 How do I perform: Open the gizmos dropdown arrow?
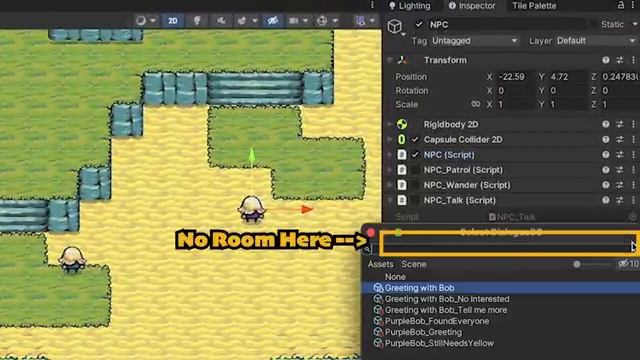pyautogui.click(x=335, y=20)
